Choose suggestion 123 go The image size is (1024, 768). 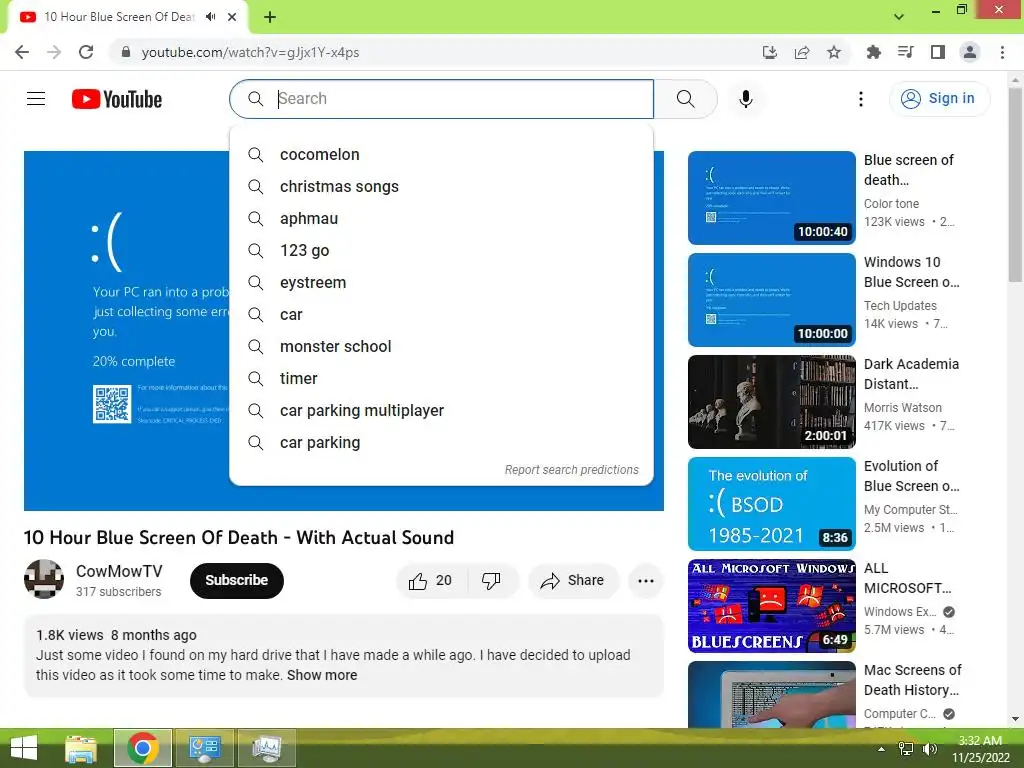click(x=441, y=251)
